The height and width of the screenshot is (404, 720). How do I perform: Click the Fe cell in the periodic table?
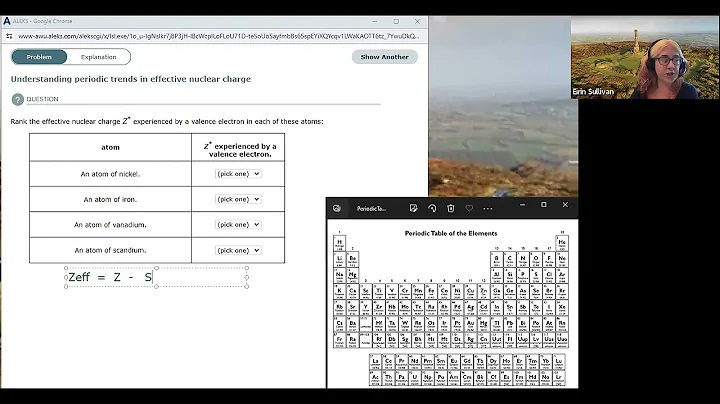point(431,292)
